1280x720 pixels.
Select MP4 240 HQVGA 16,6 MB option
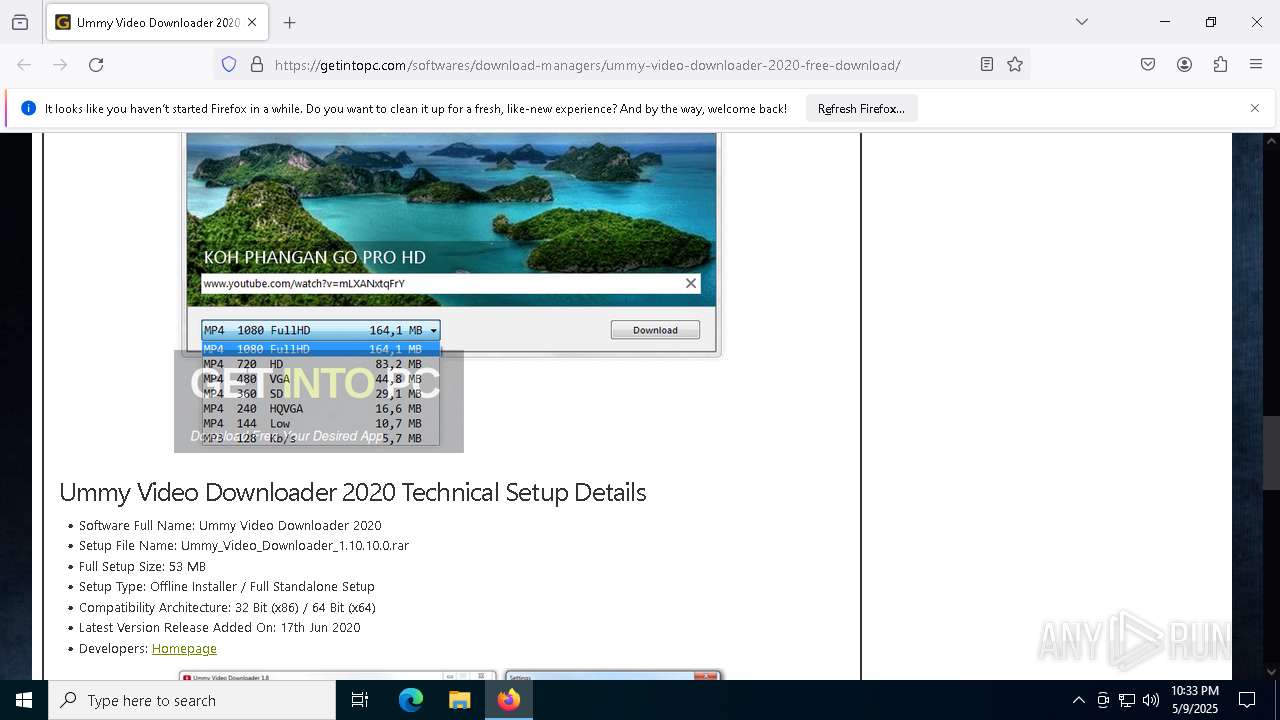320,408
